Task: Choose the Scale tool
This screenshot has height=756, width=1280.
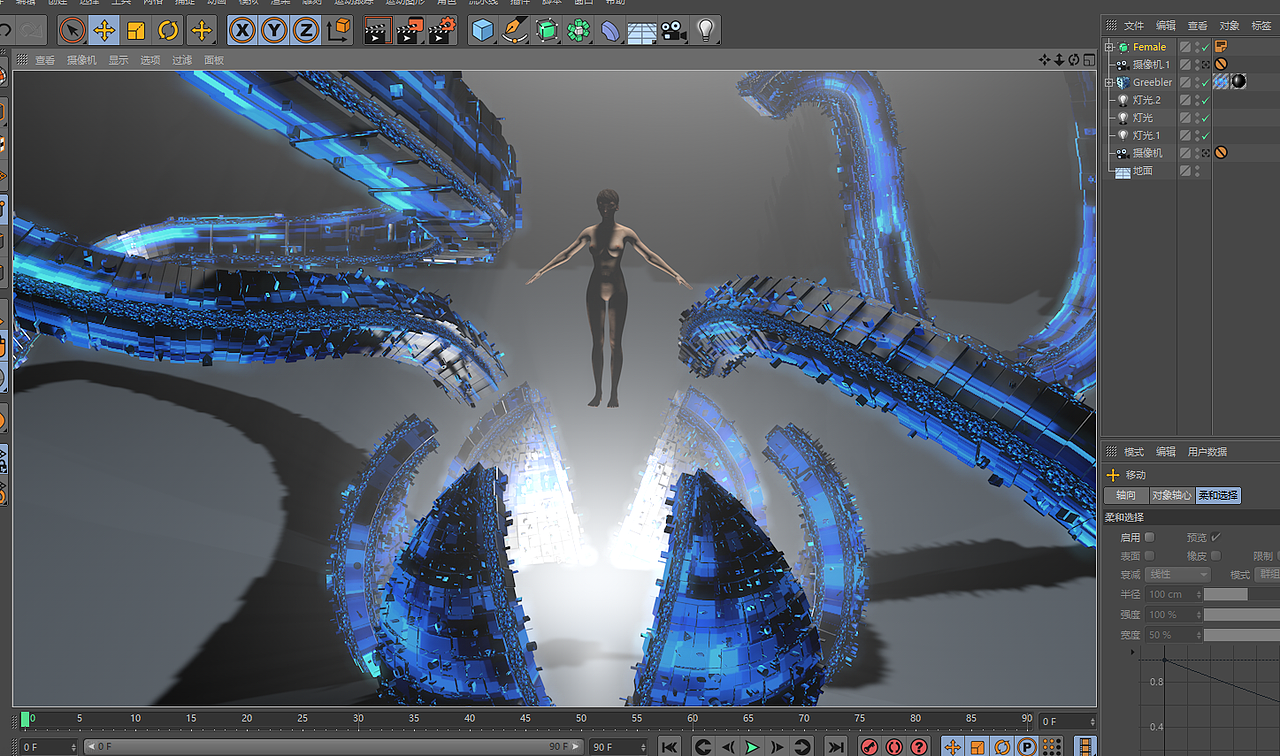Action: point(136,30)
